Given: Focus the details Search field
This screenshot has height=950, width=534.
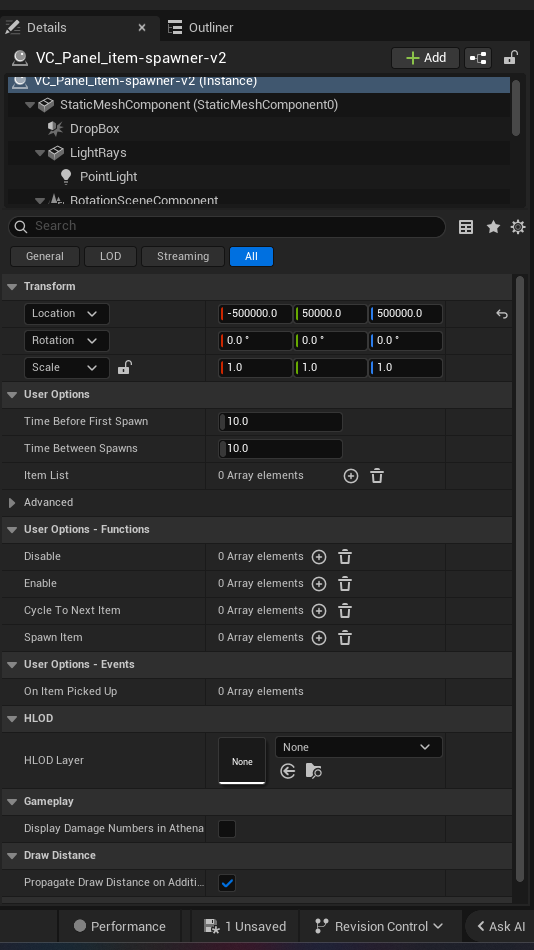Looking at the screenshot, I should [227, 227].
